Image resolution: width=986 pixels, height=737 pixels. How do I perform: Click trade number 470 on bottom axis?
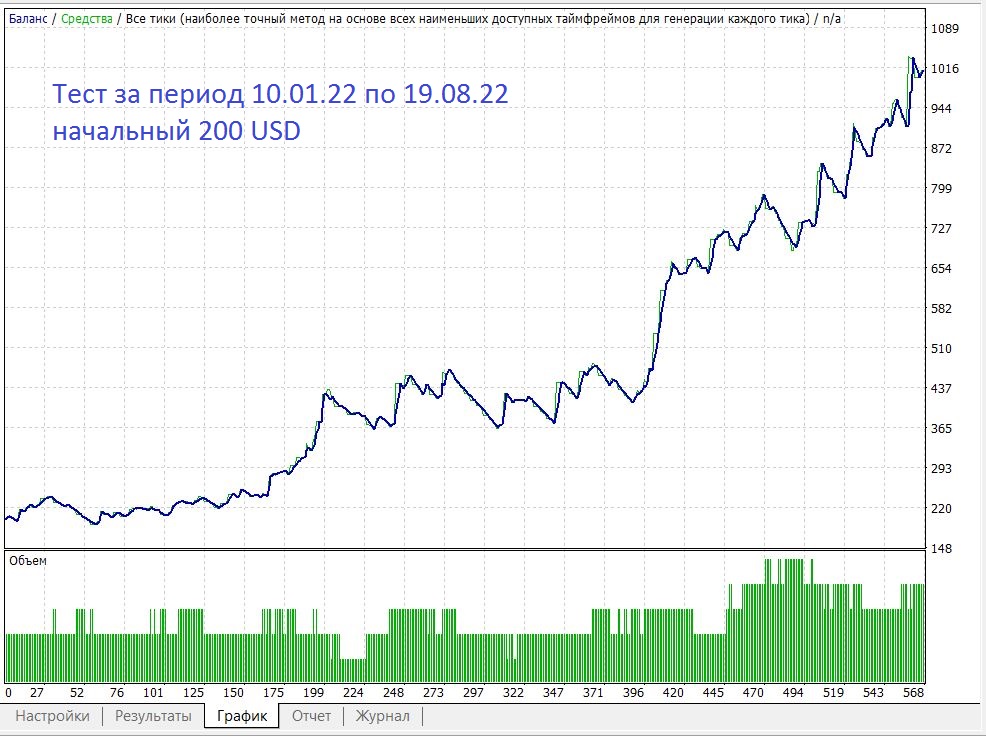pyautogui.click(x=753, y=692)
